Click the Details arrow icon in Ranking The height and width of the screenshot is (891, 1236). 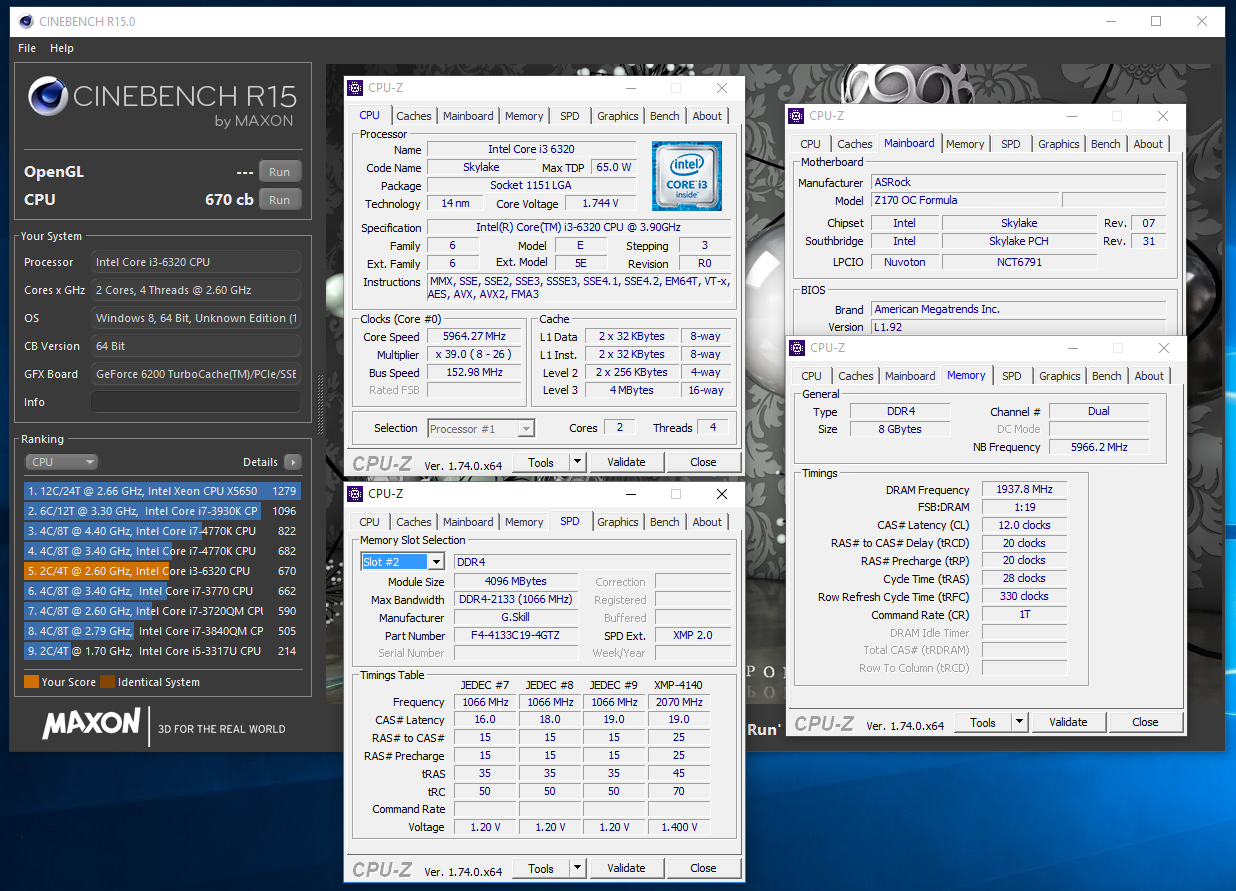point(292,462)
